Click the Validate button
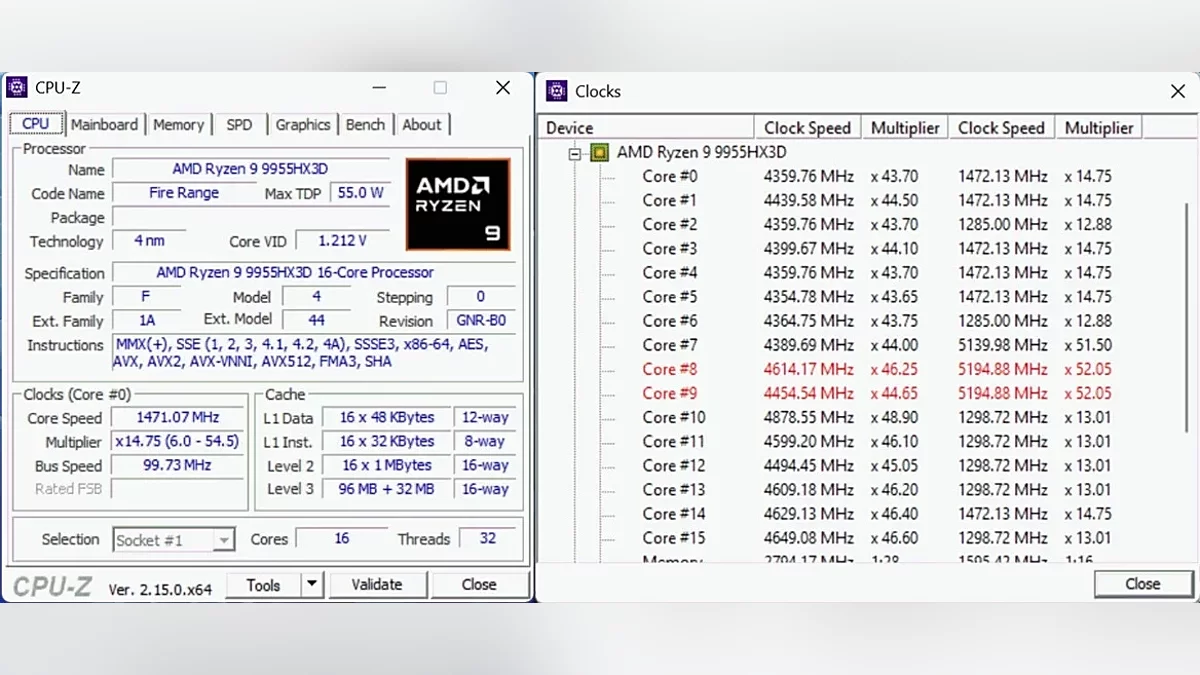This screenshot has height=675, width=1200. tap(377, 585)
